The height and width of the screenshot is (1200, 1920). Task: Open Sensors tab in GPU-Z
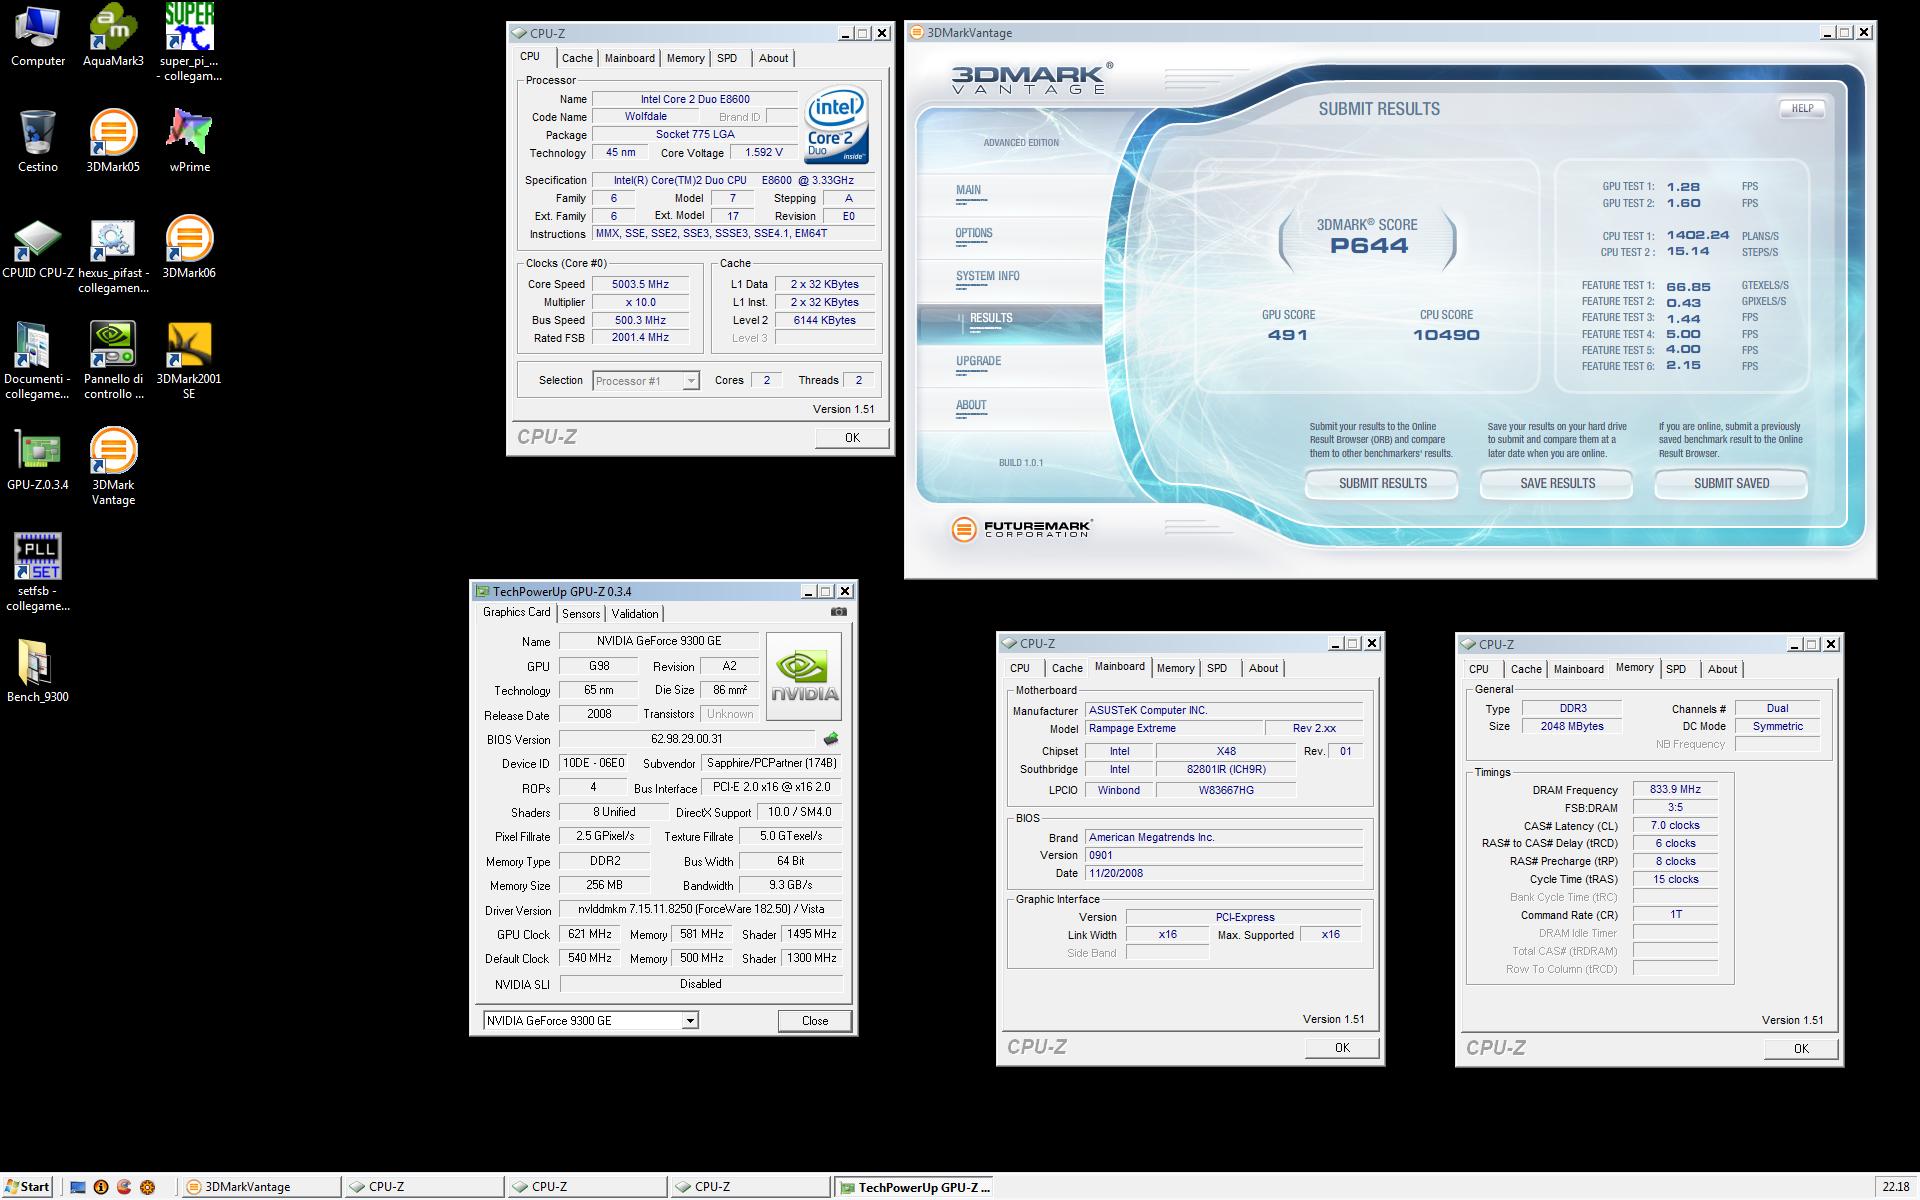581,614
